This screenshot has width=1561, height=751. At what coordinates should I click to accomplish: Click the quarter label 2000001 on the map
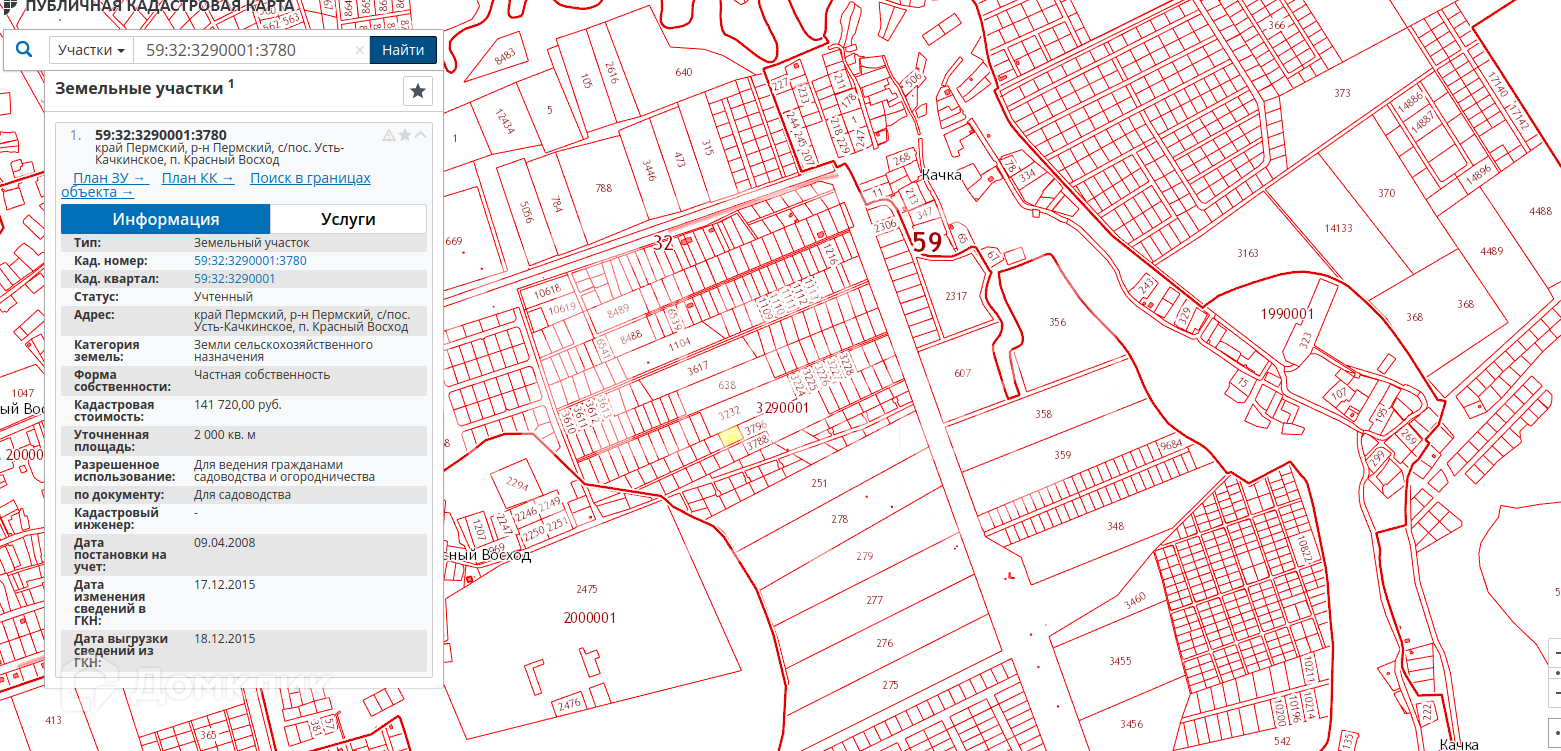[589, 618]
